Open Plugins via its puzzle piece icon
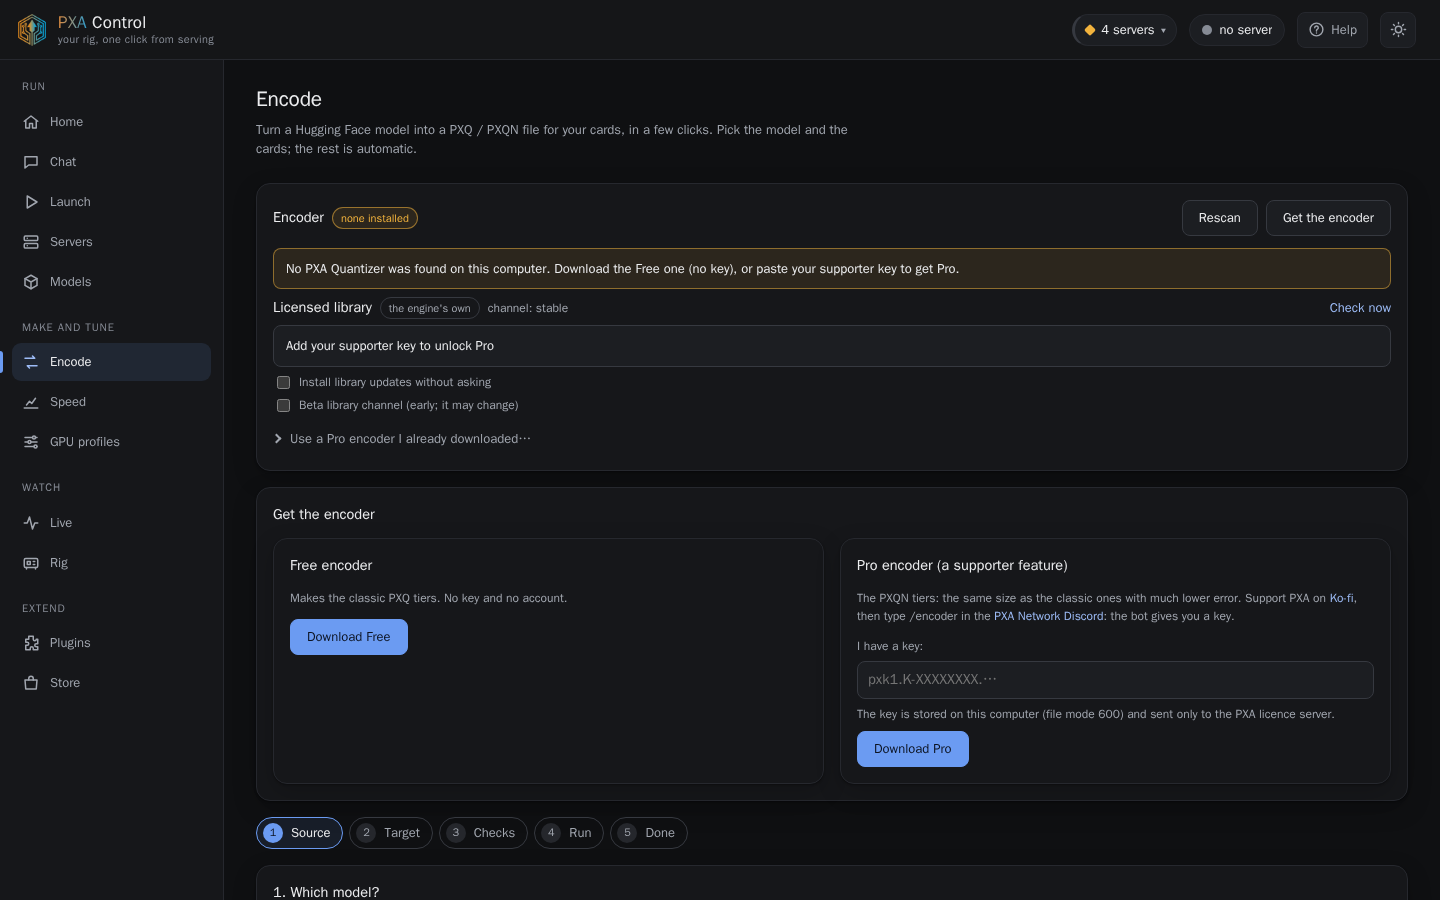This screenshot has height=900, width=1440. 31,643
